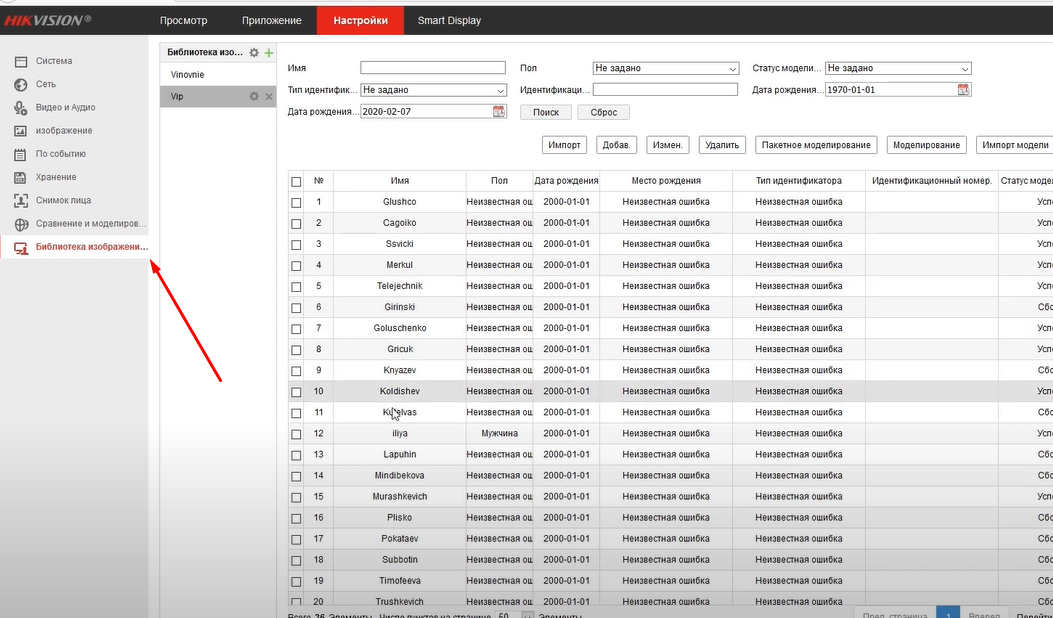Open the Тип идентификатора dropdown
The width and height of the screenshot is (1053, 618).
click(x=433, y=90)
